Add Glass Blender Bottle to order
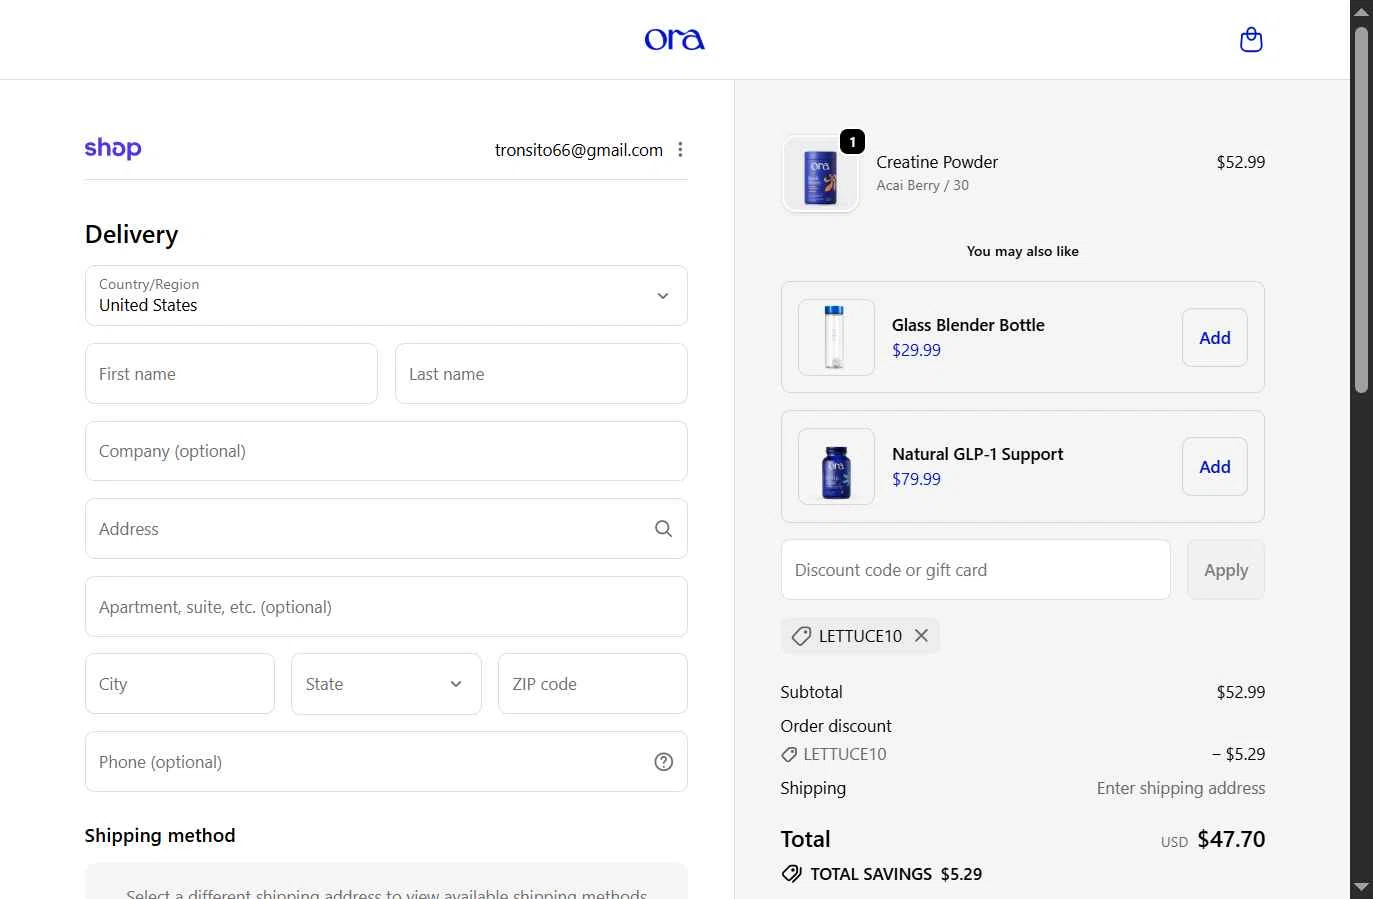1373x899 pixels. pos(1215,338)
